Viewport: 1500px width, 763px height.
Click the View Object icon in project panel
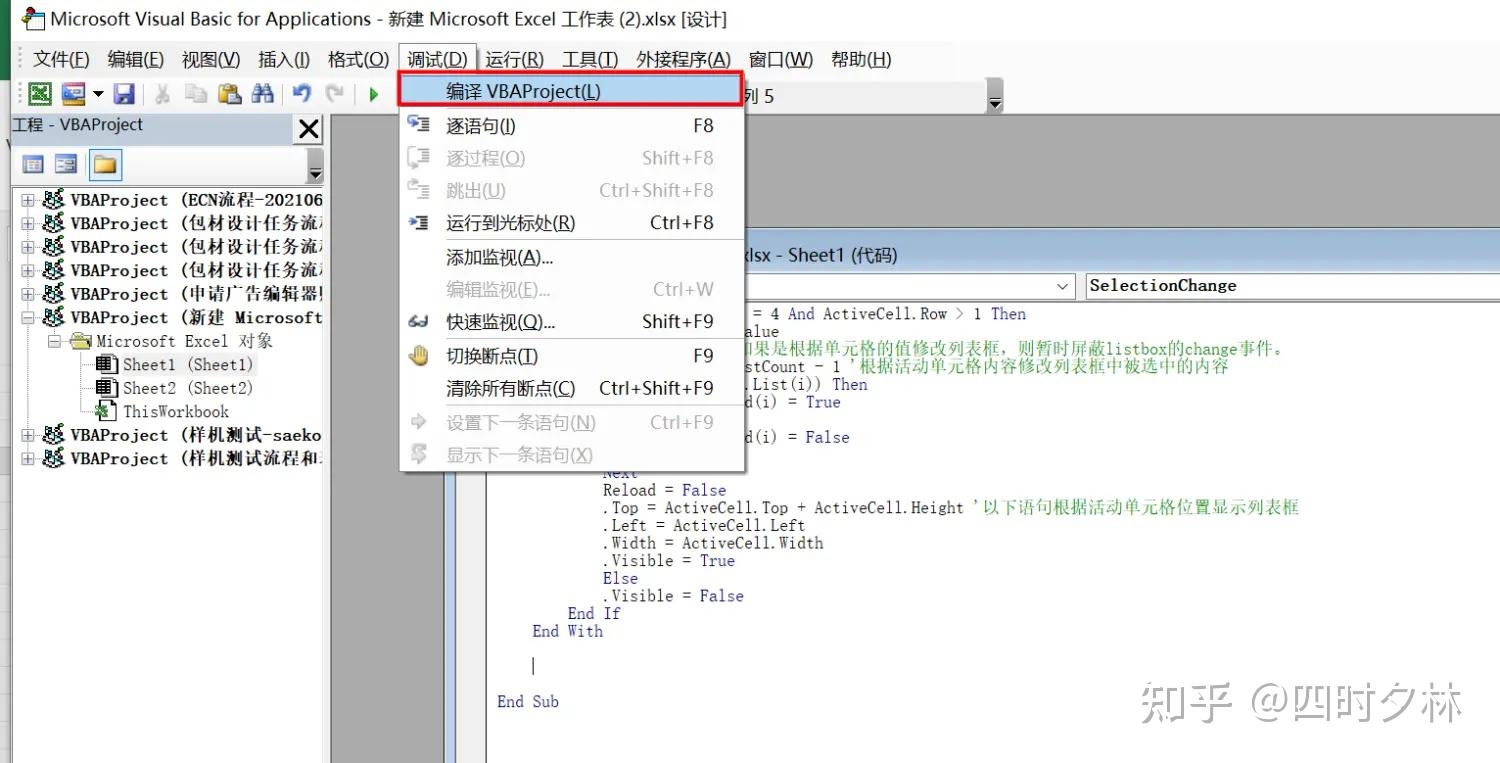click(x=66, y=165)
